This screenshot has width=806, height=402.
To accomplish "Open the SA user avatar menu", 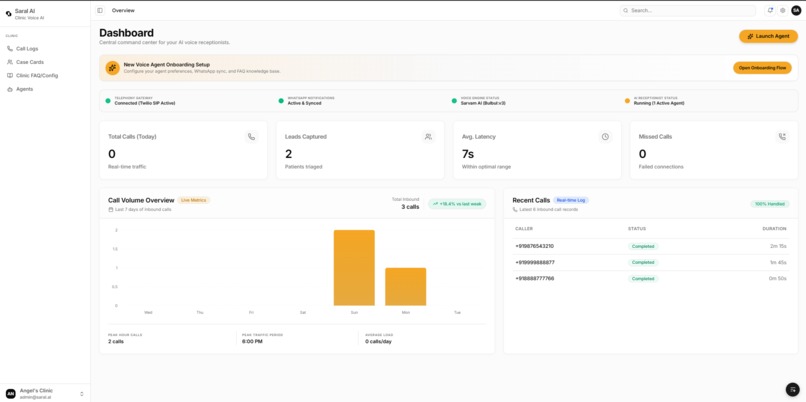I will click(x=796, y=10).
